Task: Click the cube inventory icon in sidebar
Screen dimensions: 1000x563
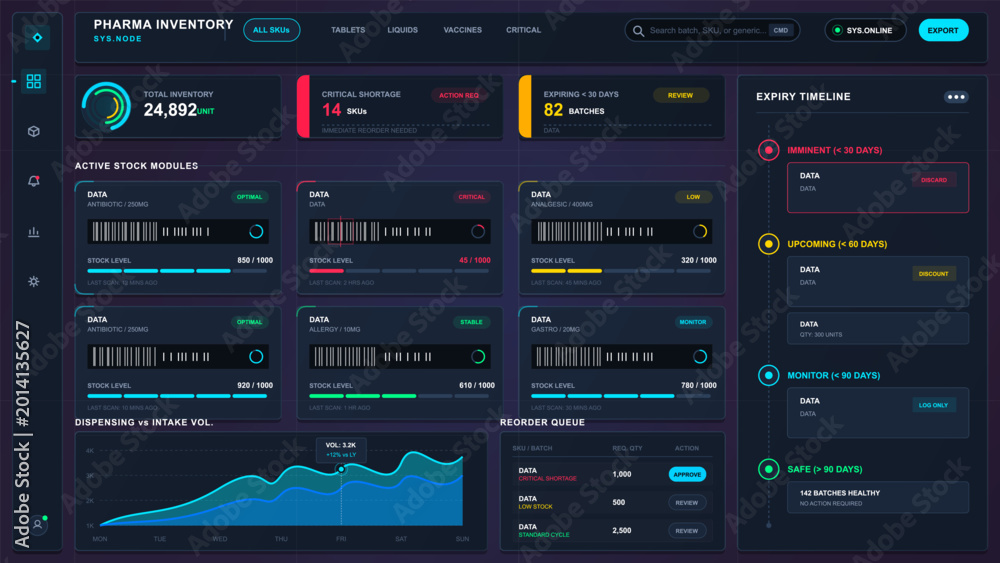Action: click(34, 131)
